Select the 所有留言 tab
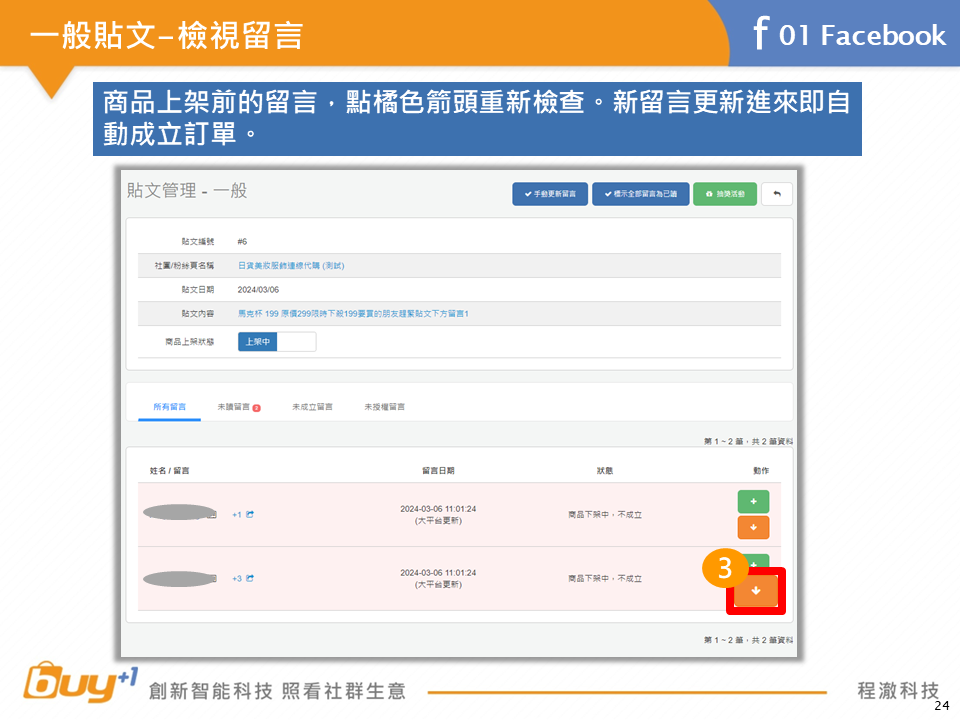The image size is (960, 720). (169, 407)
